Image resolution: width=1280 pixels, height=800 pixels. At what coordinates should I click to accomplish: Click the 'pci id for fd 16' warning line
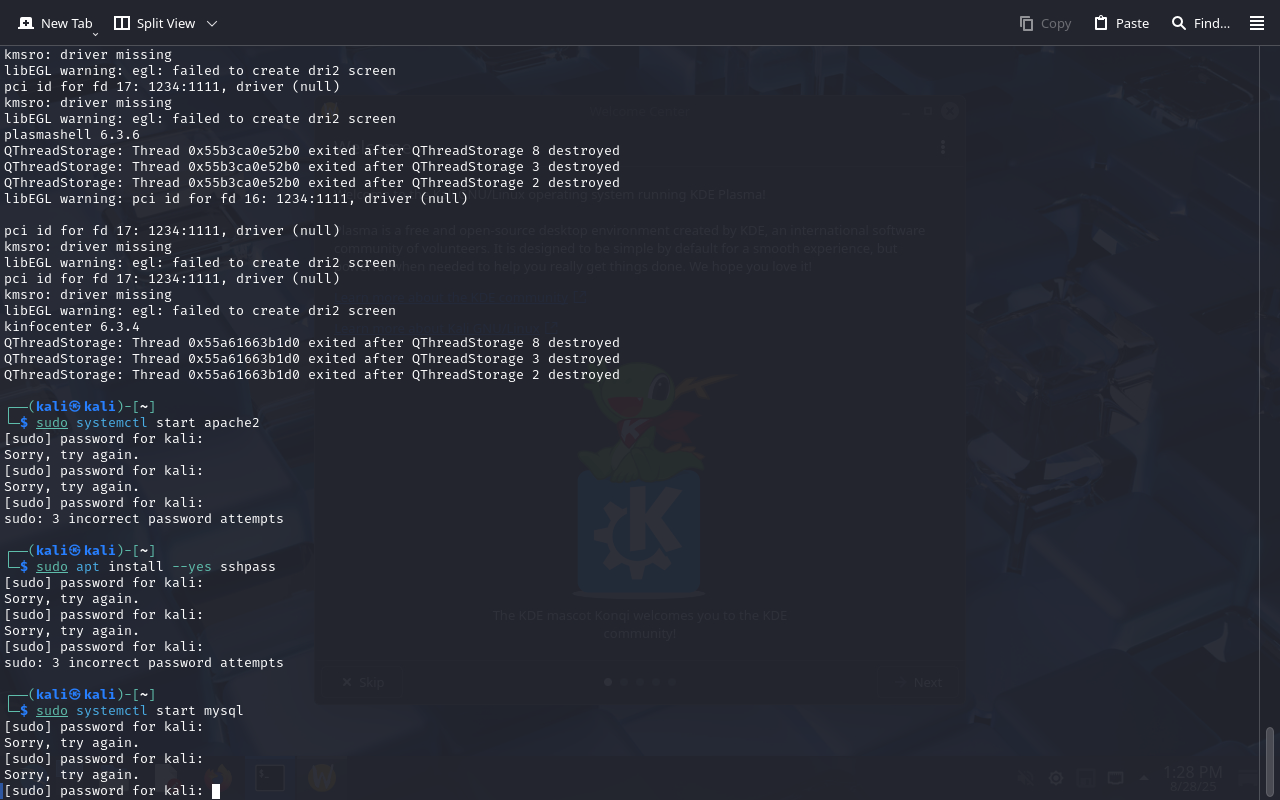(236, 199)
